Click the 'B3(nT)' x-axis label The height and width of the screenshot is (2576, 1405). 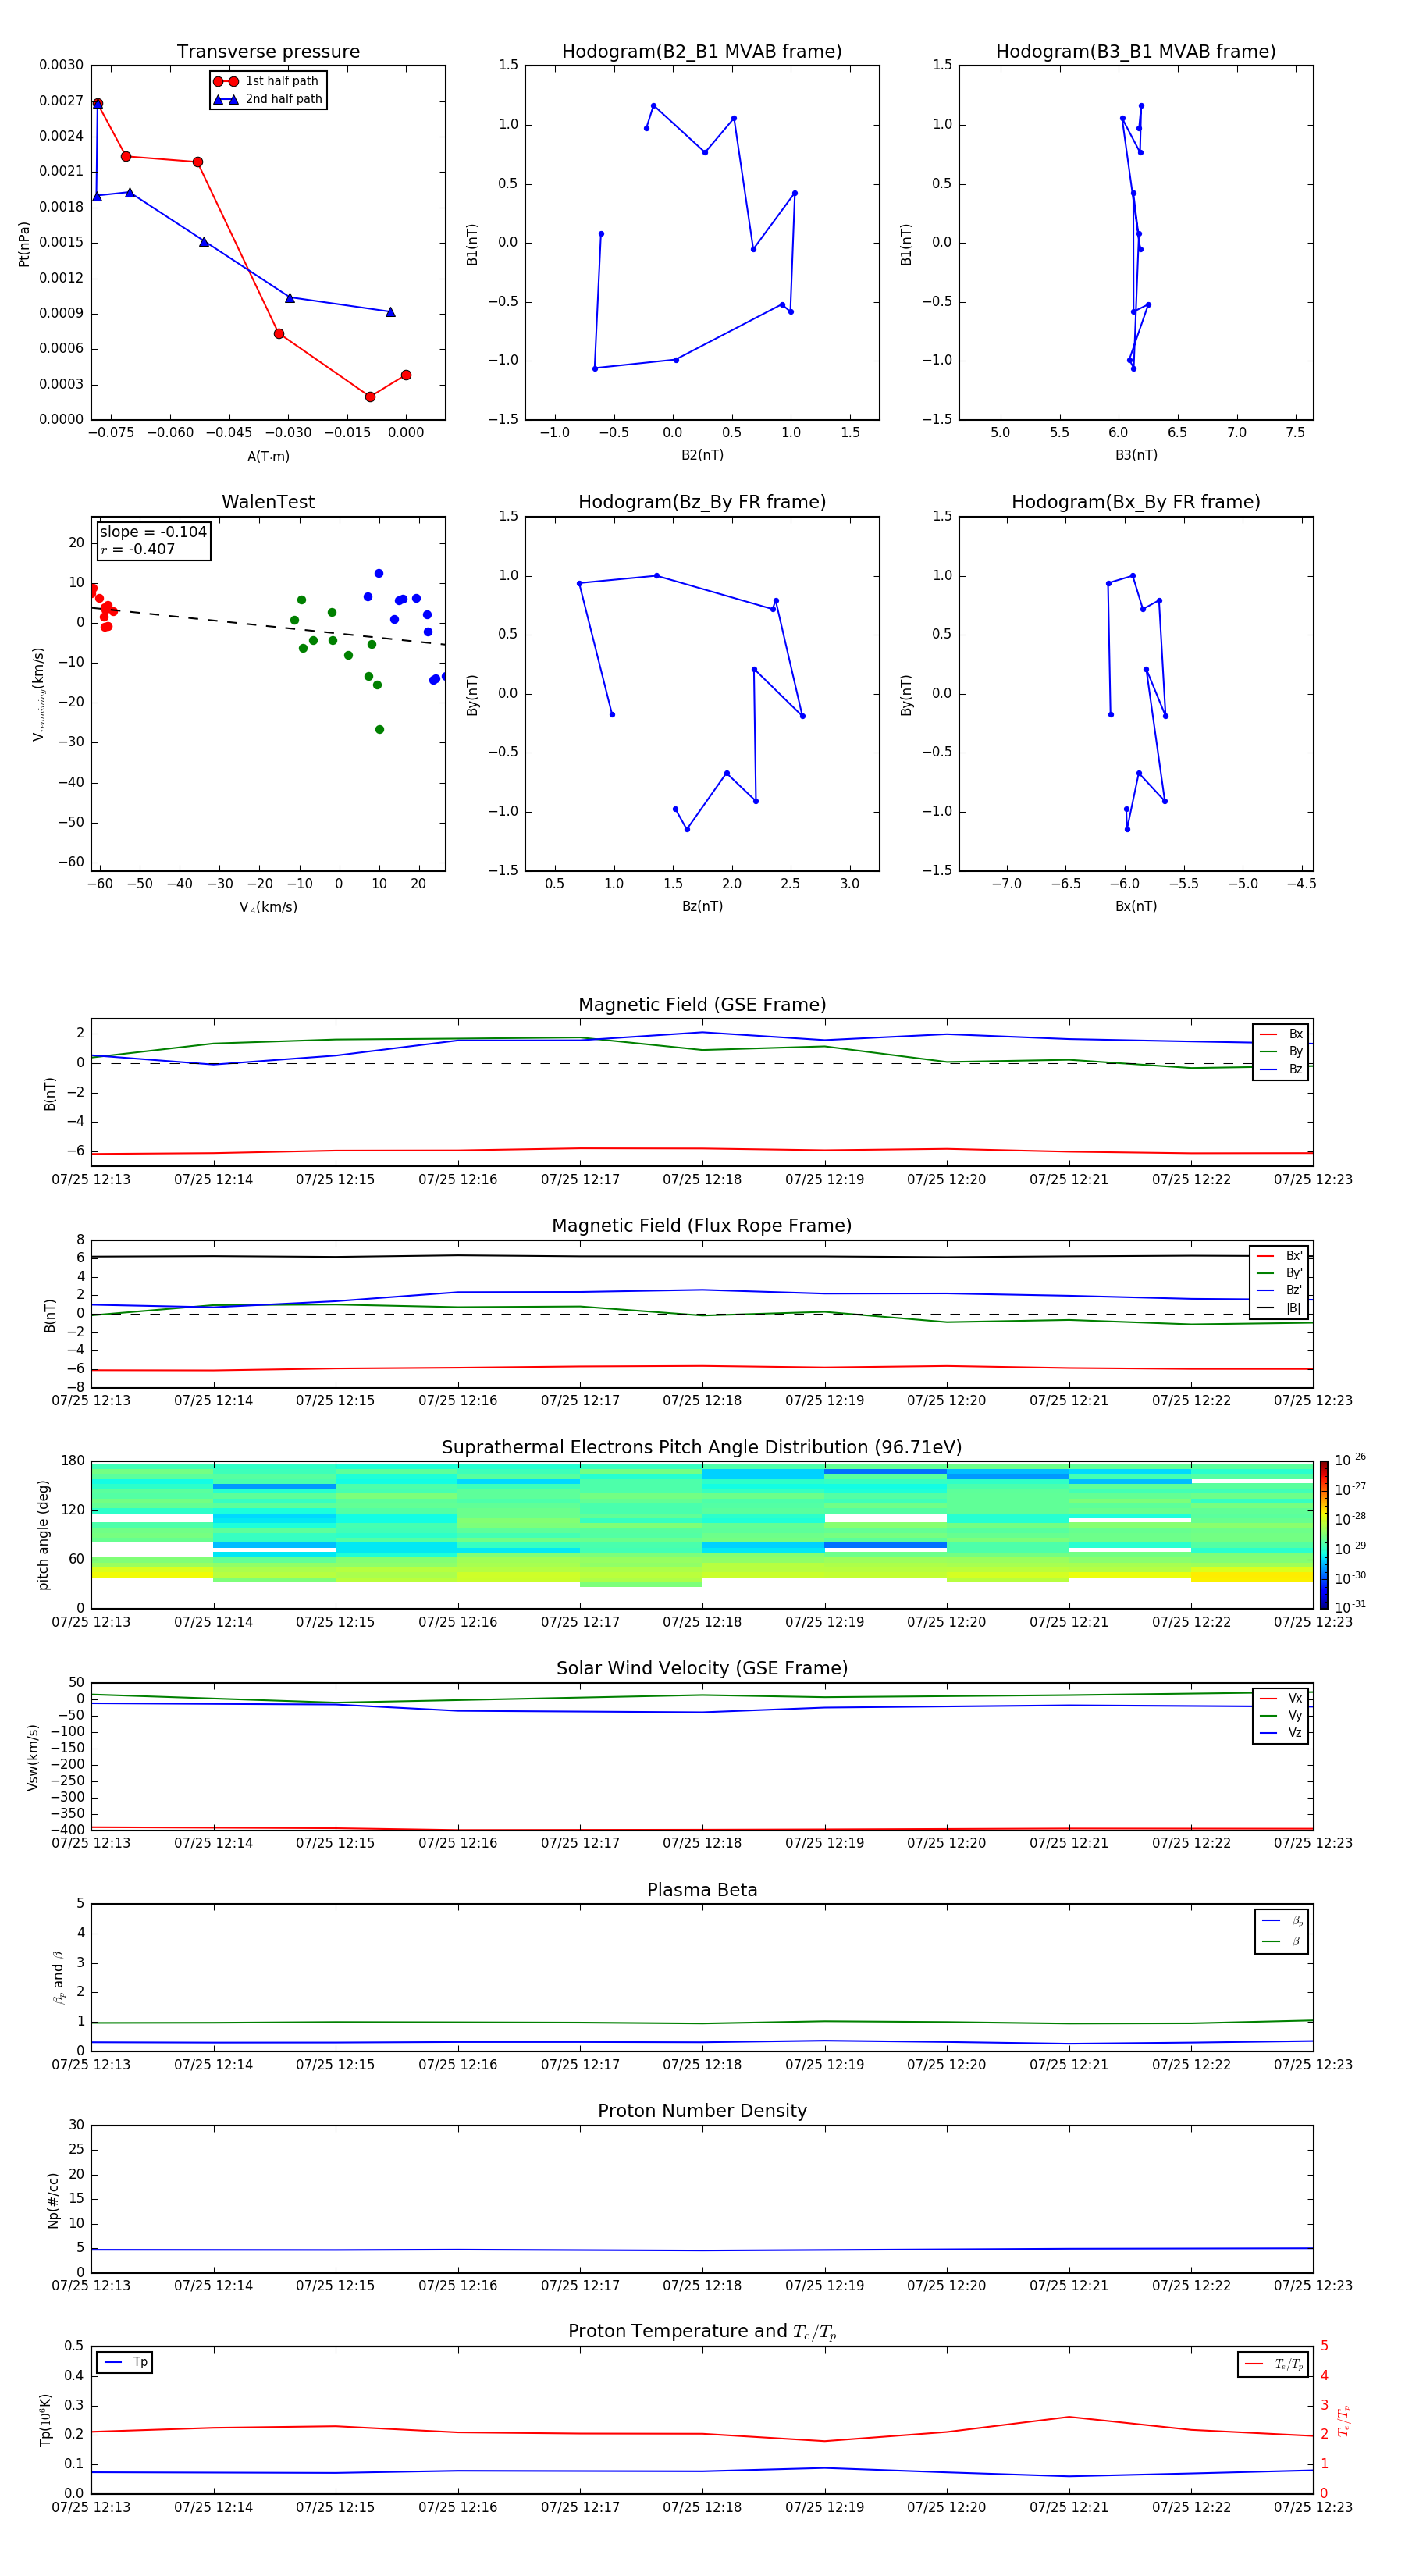pyautogui.click(x=1136, y=455)
